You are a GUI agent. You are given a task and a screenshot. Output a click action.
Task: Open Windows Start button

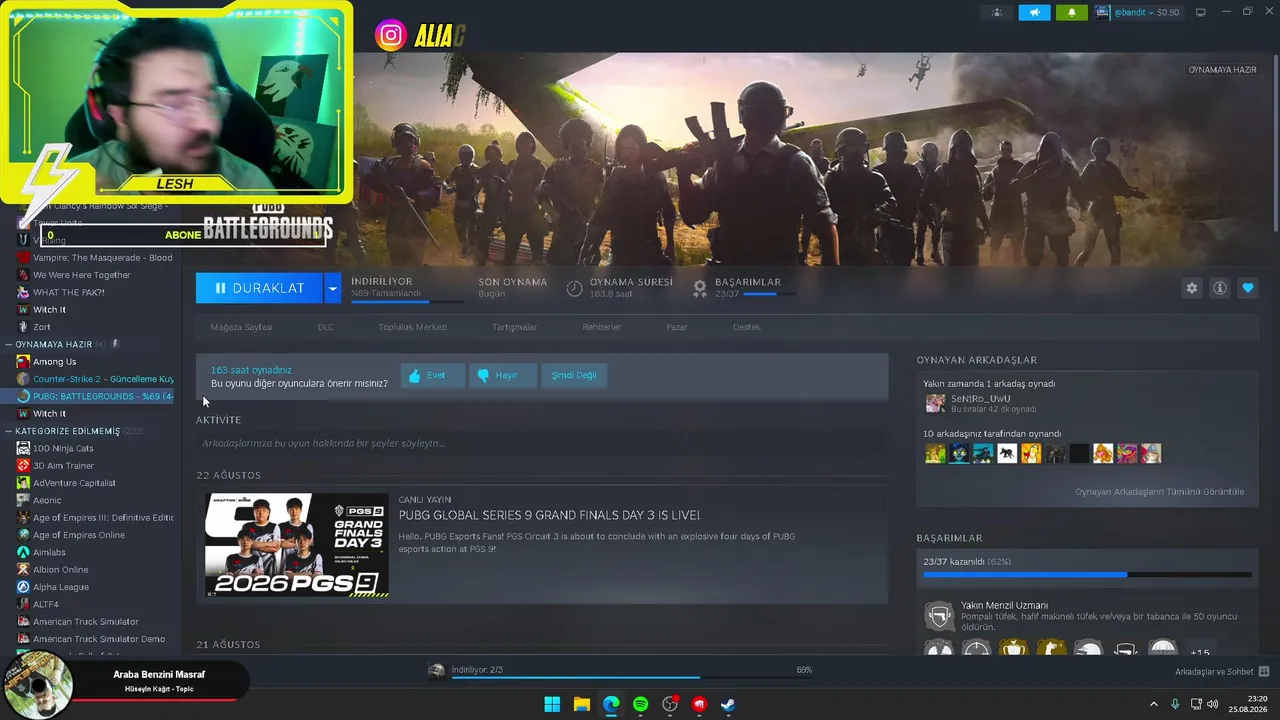[552, 704]
